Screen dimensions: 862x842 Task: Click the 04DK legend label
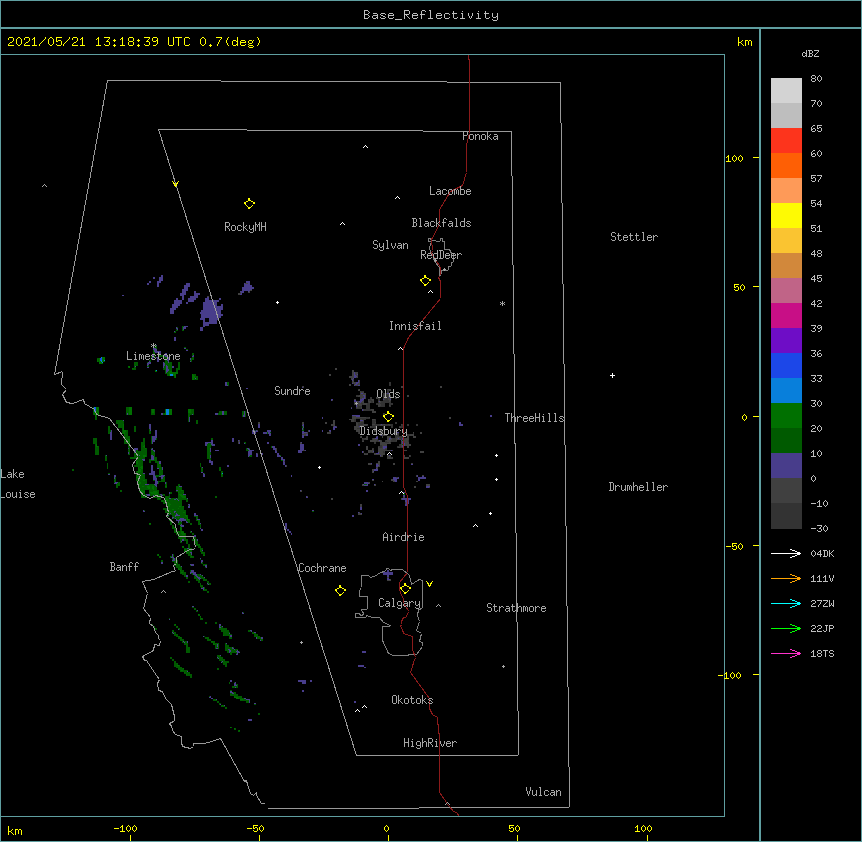tap(822, 553)
